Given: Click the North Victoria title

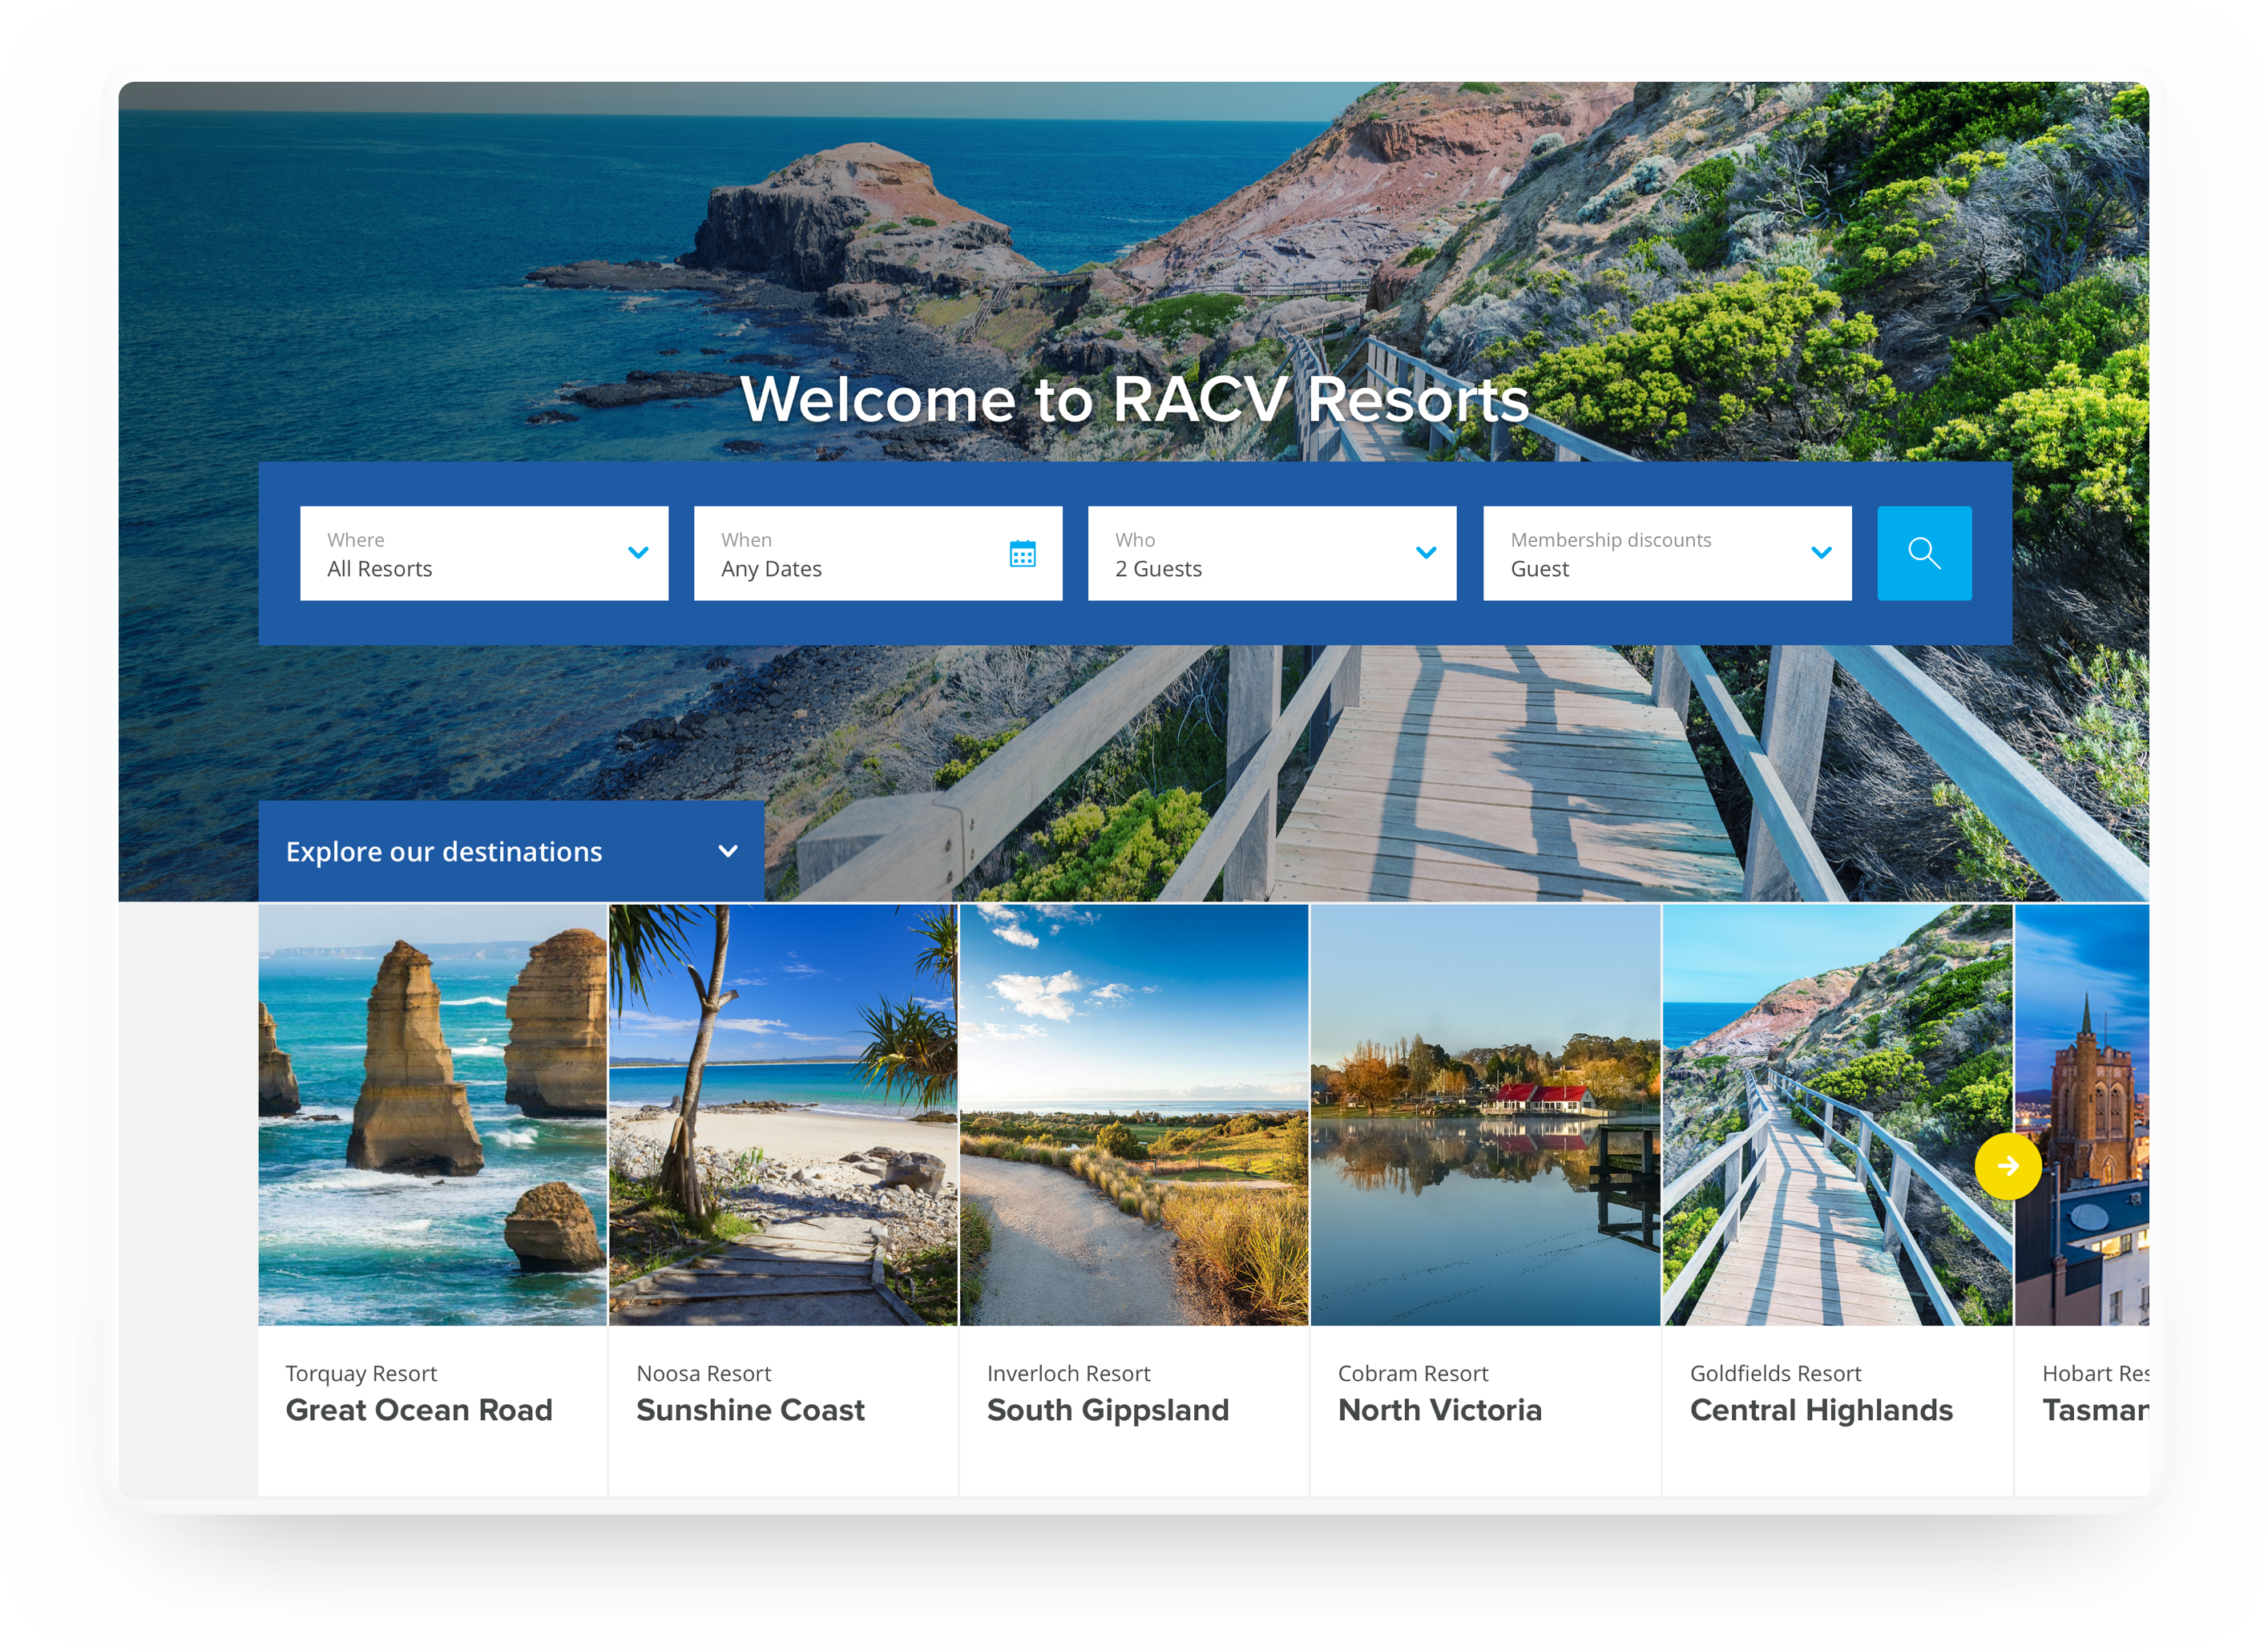Looking at the screenshot, I should click(1440, 1410).
